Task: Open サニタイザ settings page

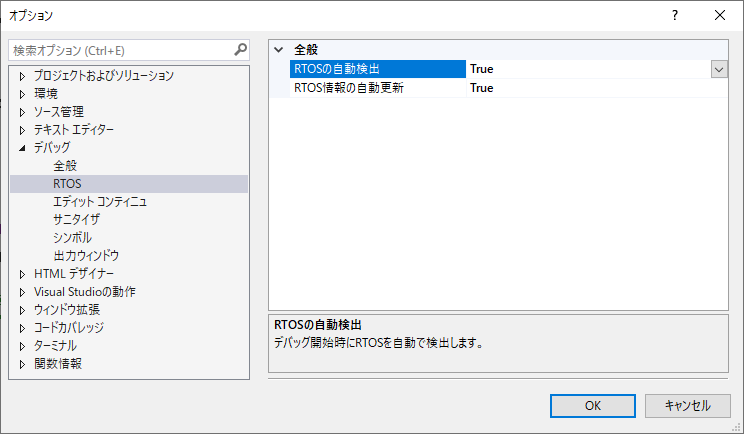Action: click(77, 220)
